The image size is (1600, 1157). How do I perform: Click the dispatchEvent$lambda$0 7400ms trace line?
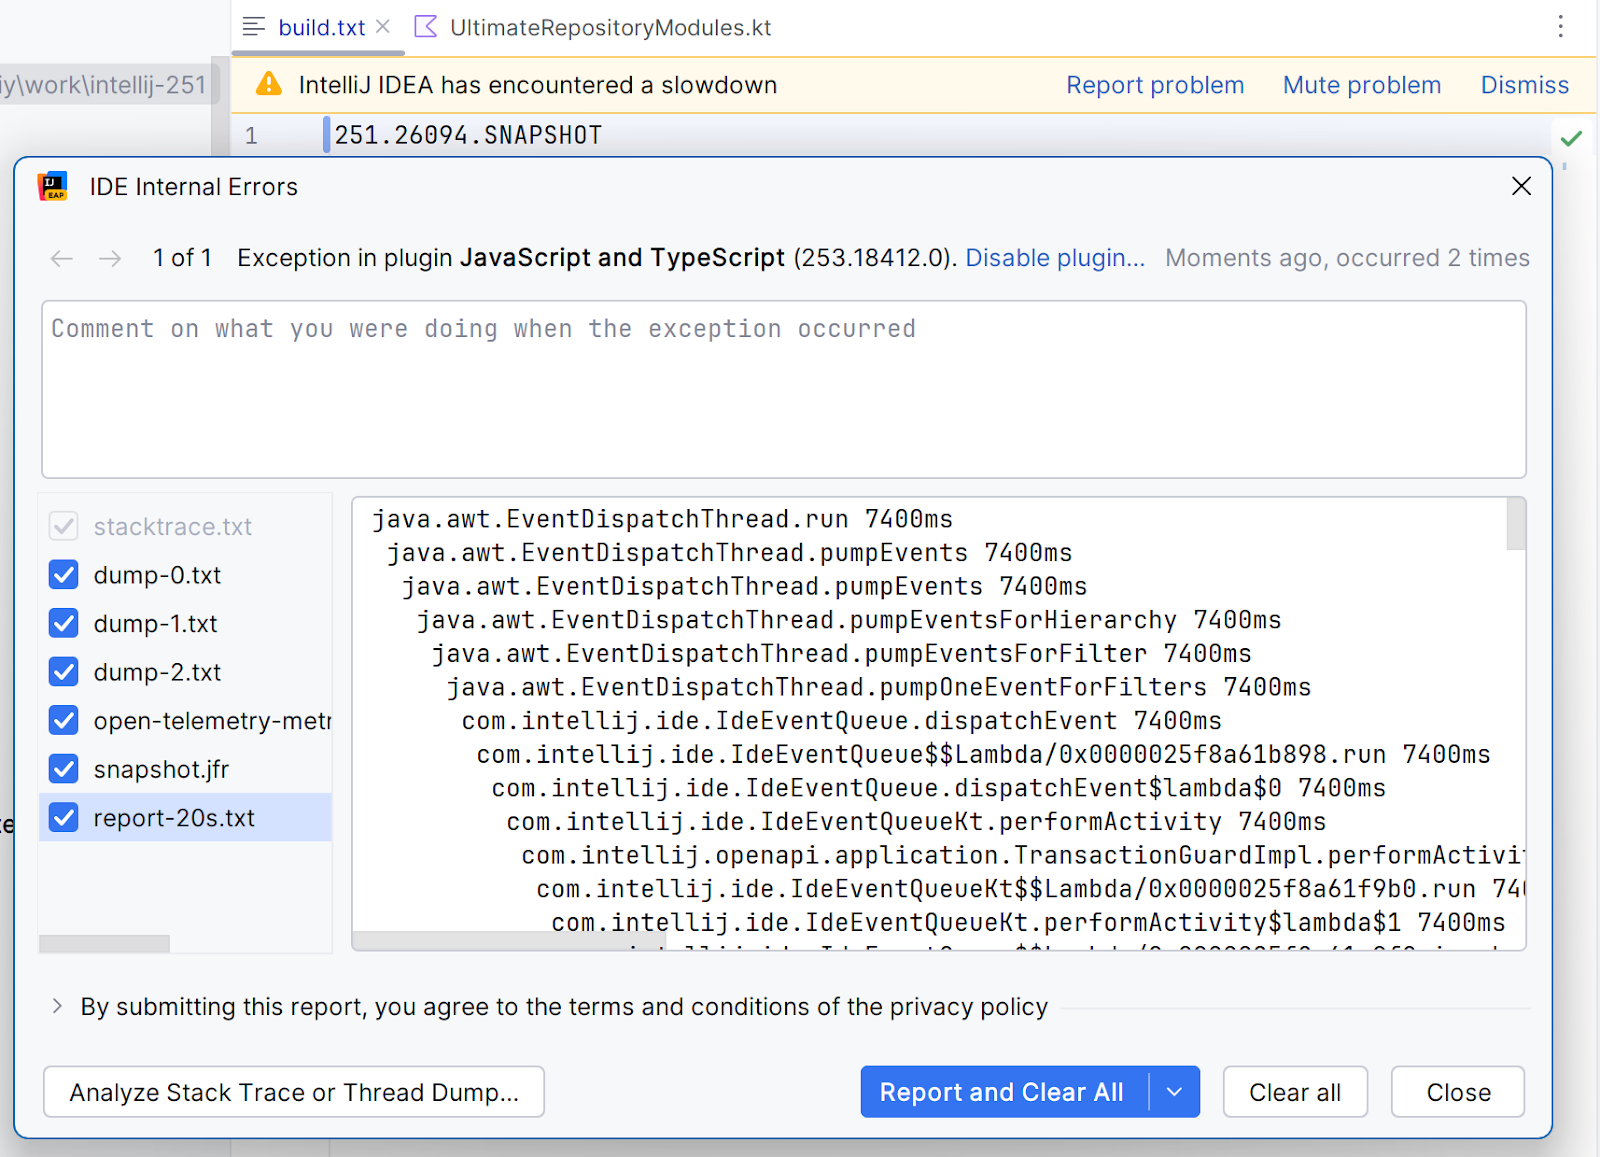(938, 788)
